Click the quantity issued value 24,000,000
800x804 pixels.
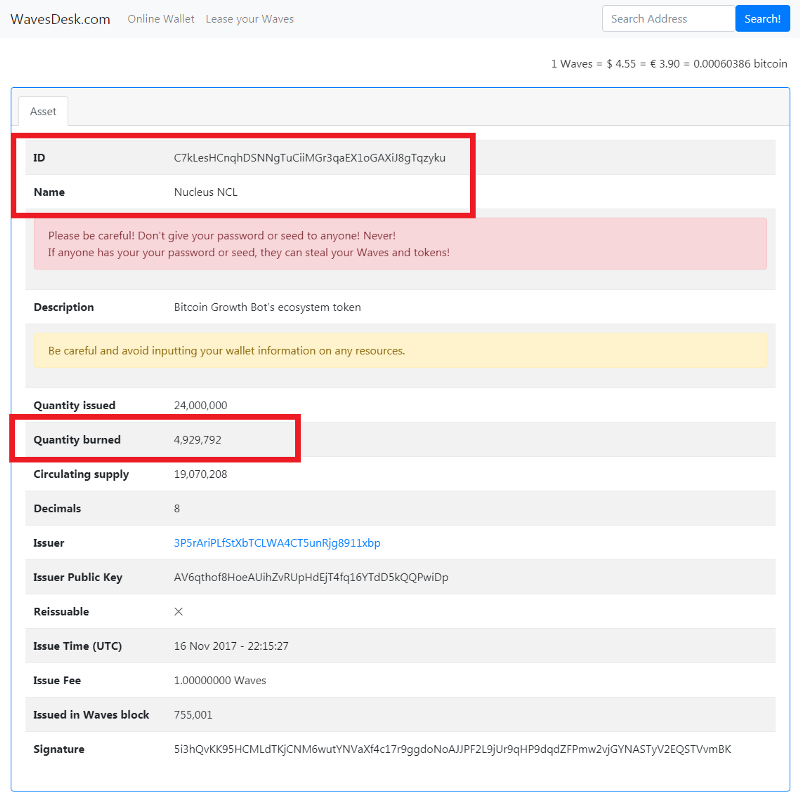(x=201, y=405)
